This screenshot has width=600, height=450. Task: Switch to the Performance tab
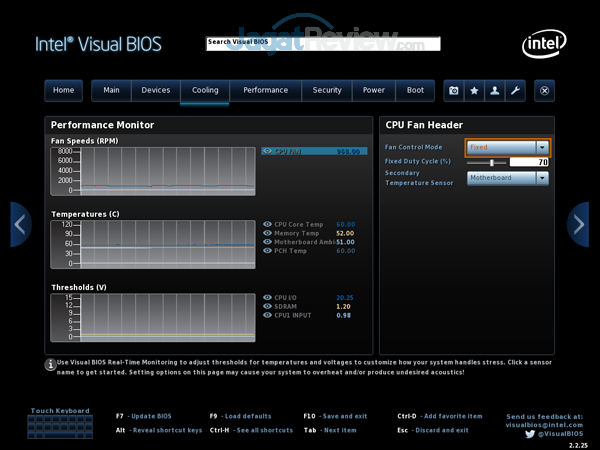click(265, 90)
